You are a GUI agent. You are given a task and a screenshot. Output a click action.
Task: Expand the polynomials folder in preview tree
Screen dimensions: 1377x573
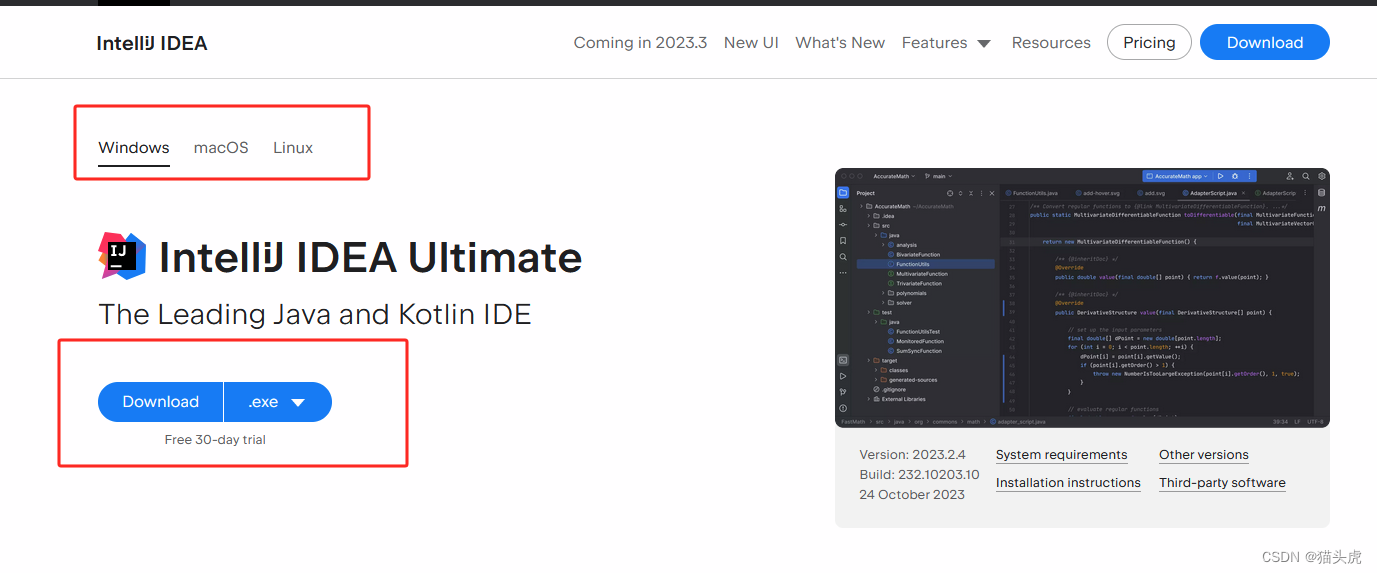pos(883,293)
